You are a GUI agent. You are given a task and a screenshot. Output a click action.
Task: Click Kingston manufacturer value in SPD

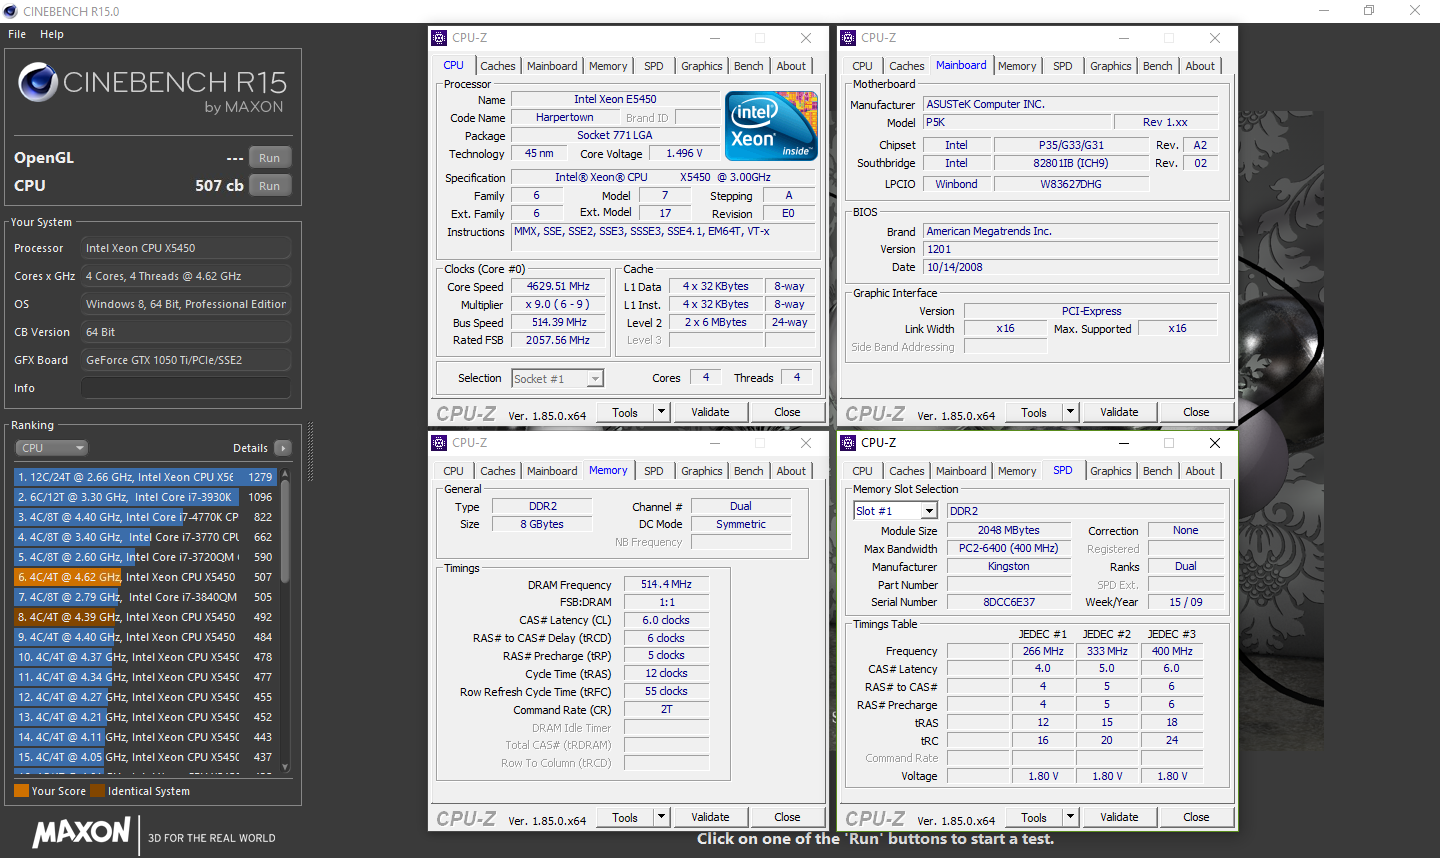[1008, 566]
